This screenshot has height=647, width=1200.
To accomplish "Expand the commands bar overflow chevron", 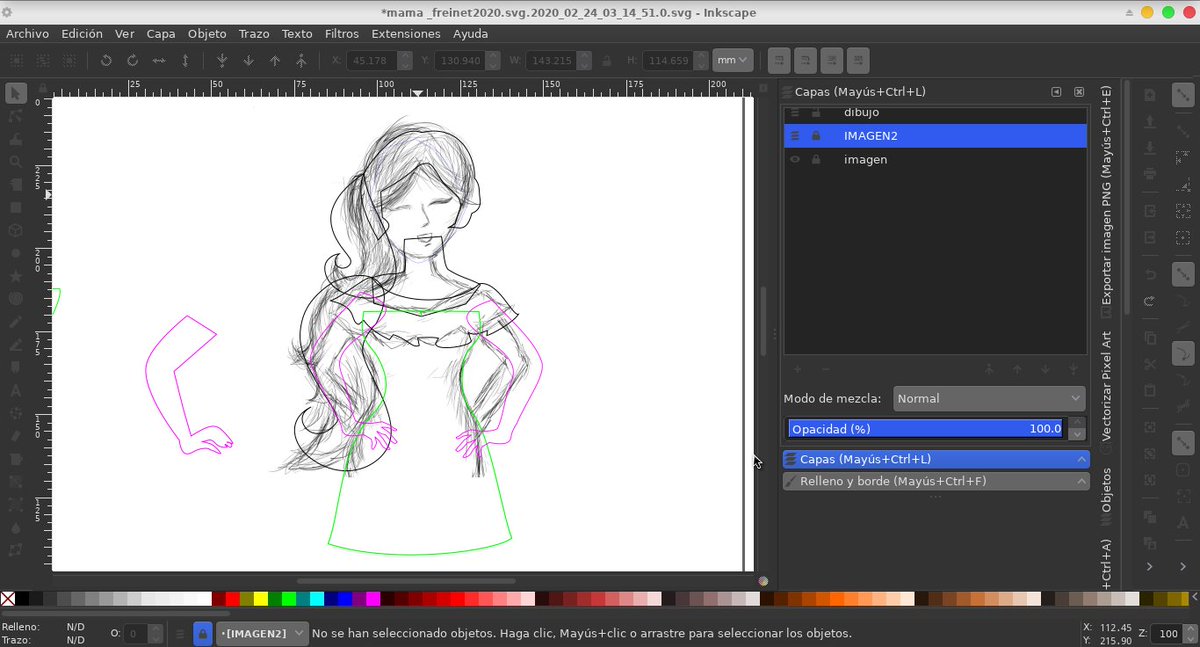I will (1150, 567).
